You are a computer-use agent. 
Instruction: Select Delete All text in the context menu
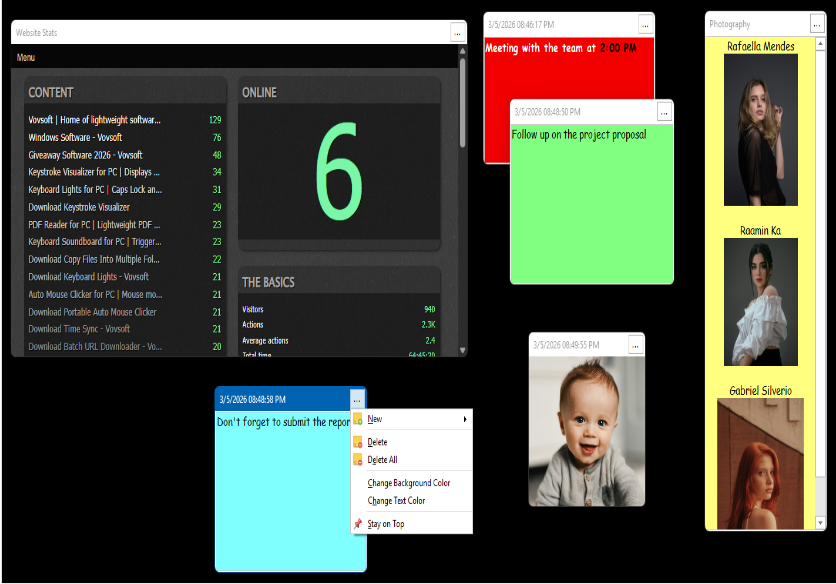[382, 460]
